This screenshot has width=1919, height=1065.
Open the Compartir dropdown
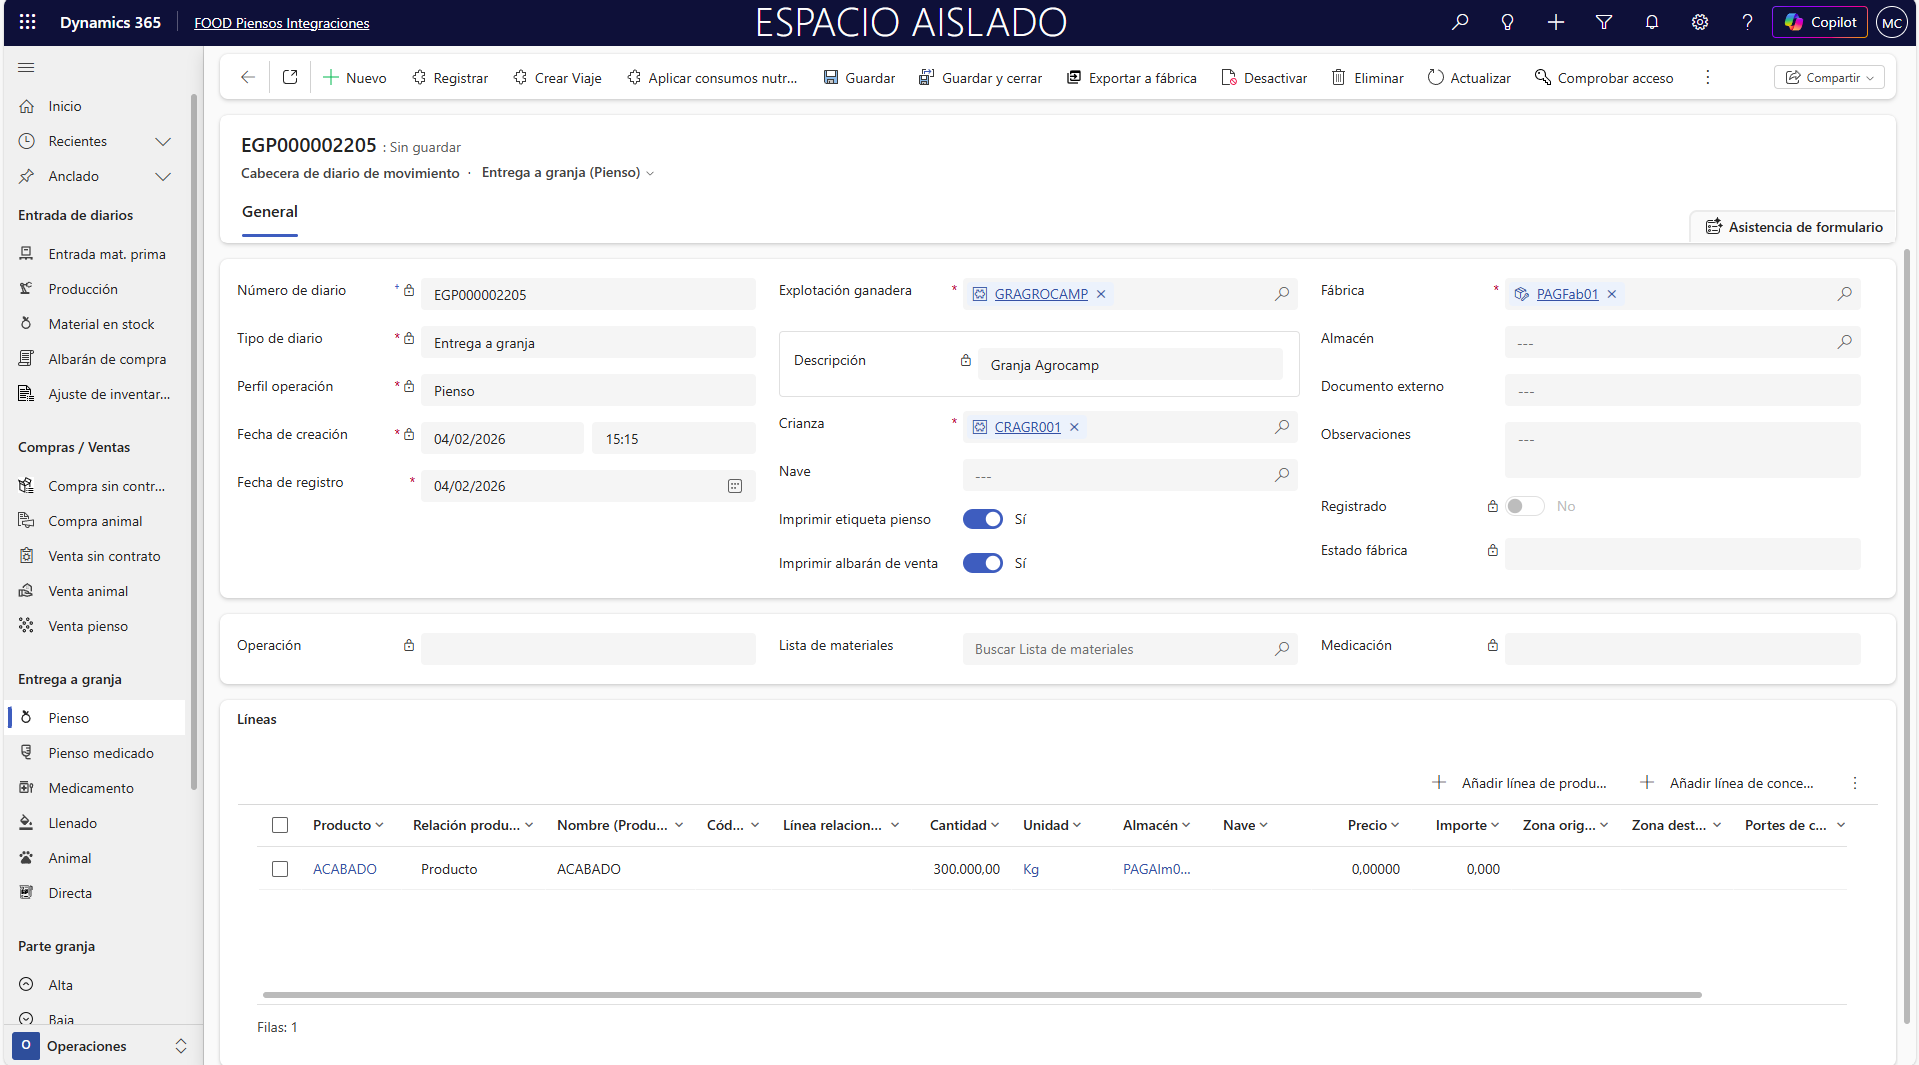coord(1829,78)
